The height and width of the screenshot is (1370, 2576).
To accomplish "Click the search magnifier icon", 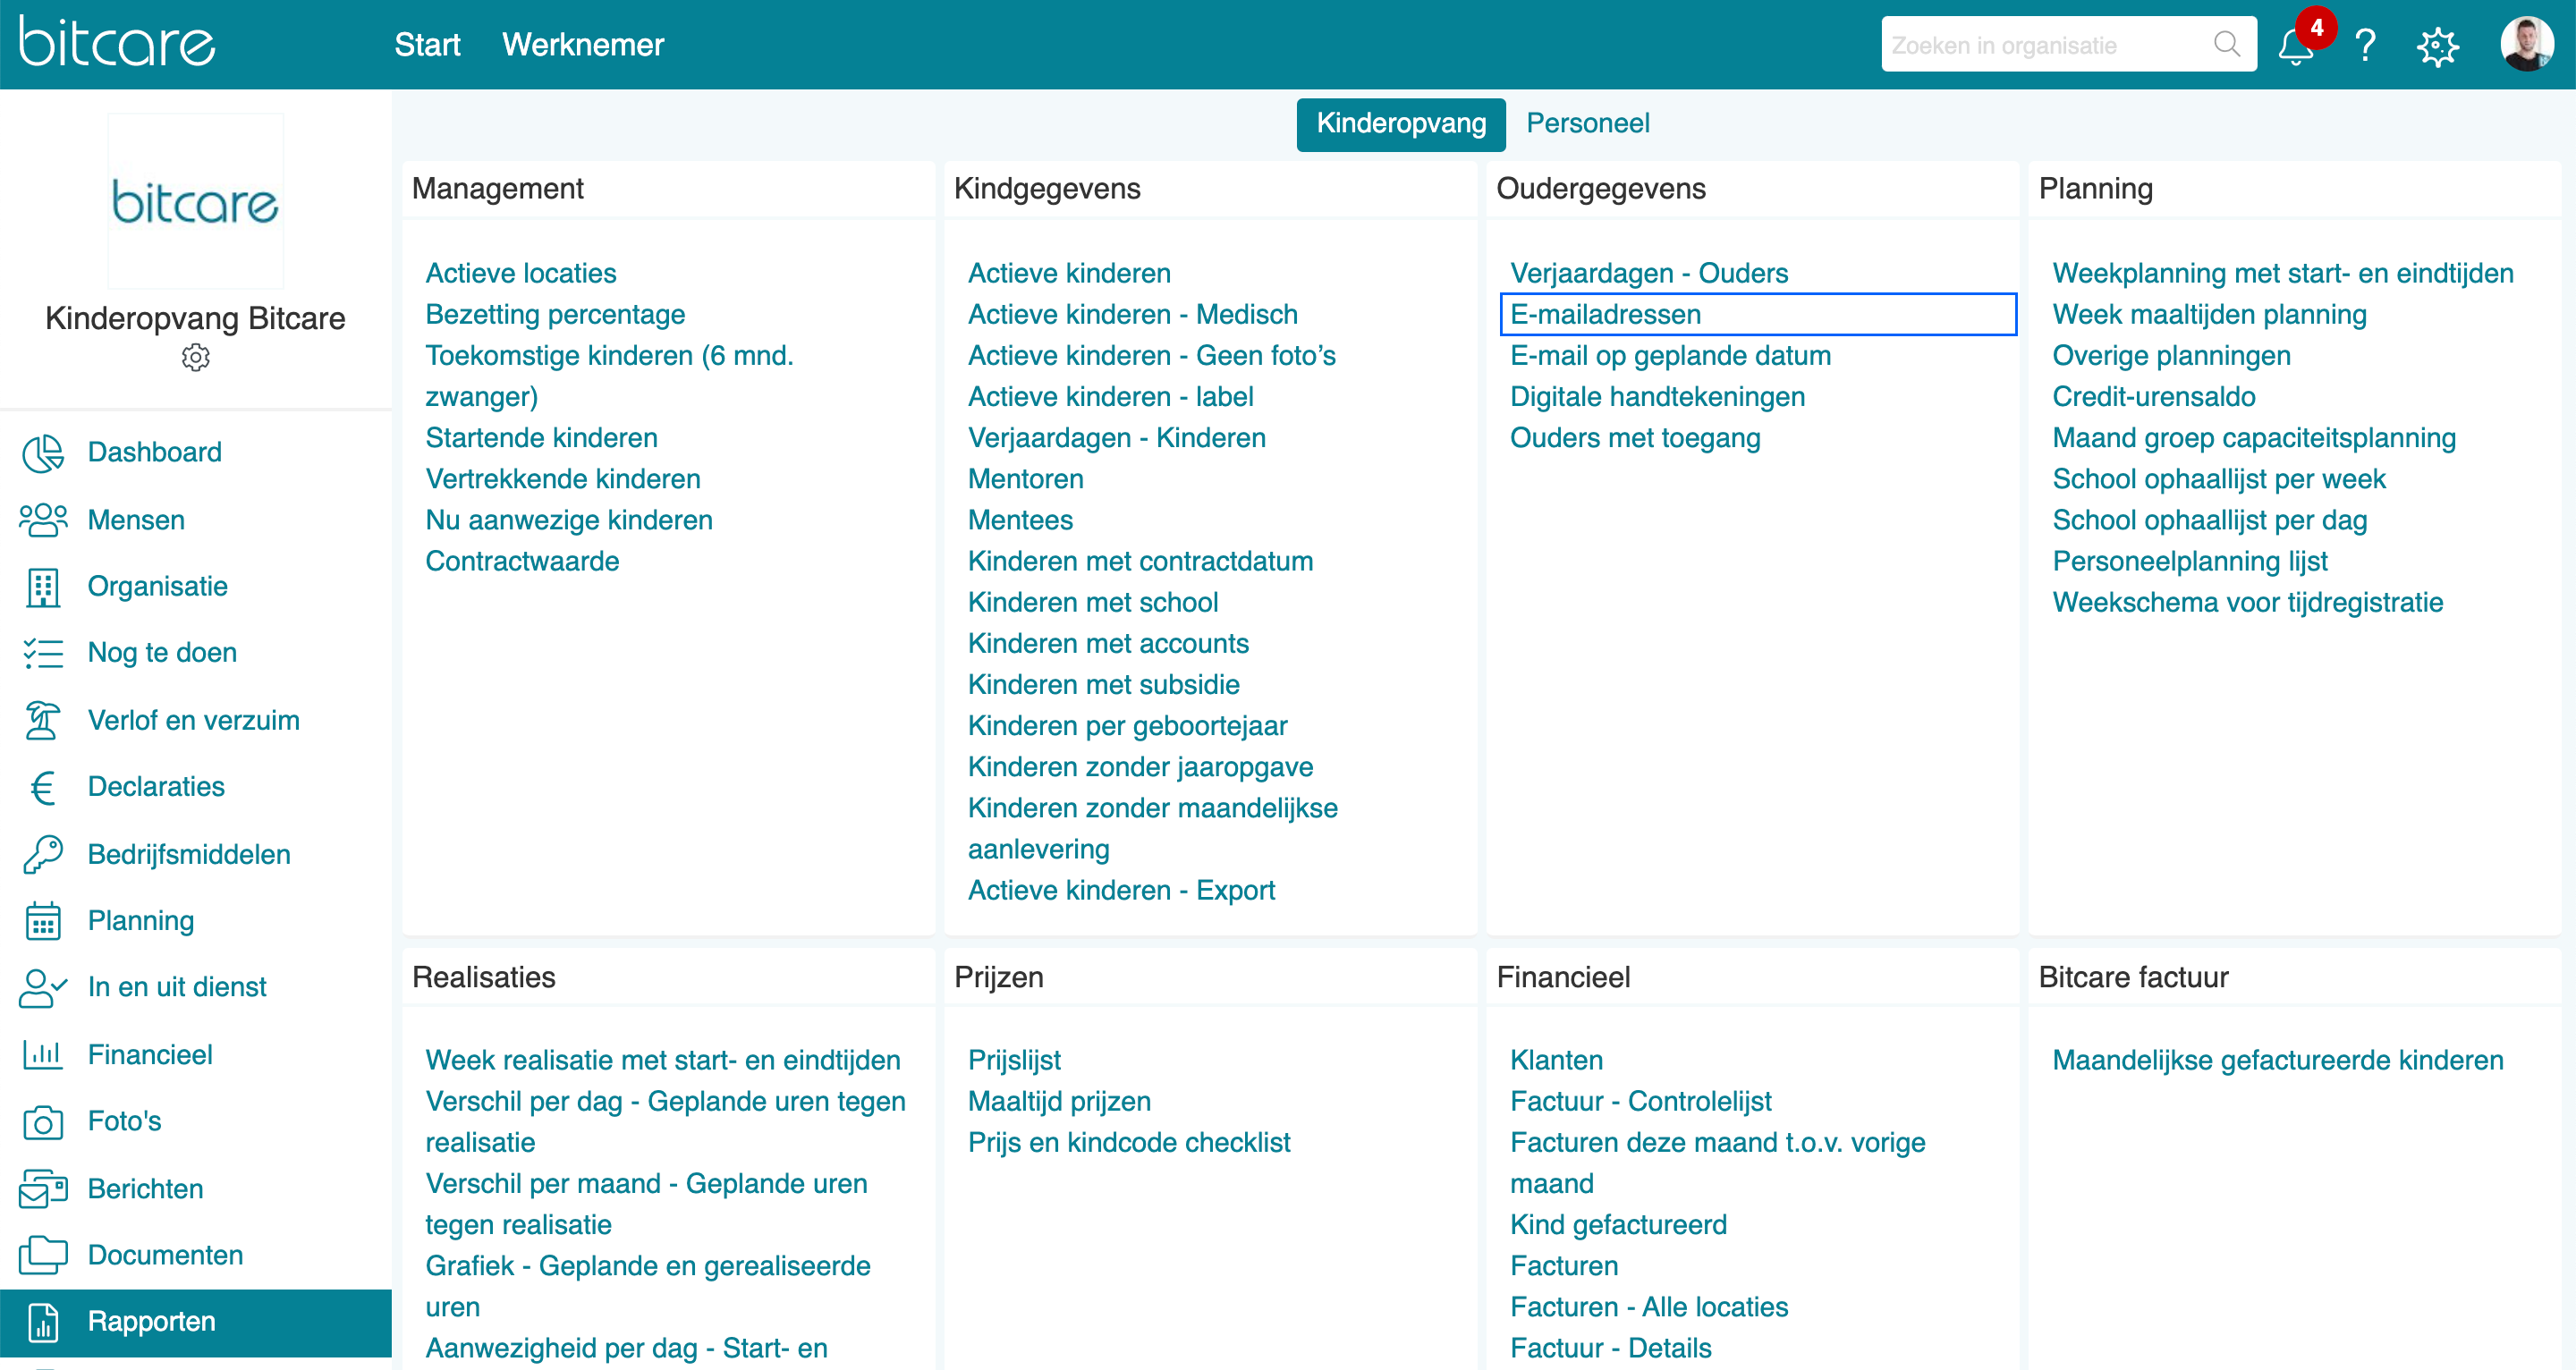I will point(2226,44).
